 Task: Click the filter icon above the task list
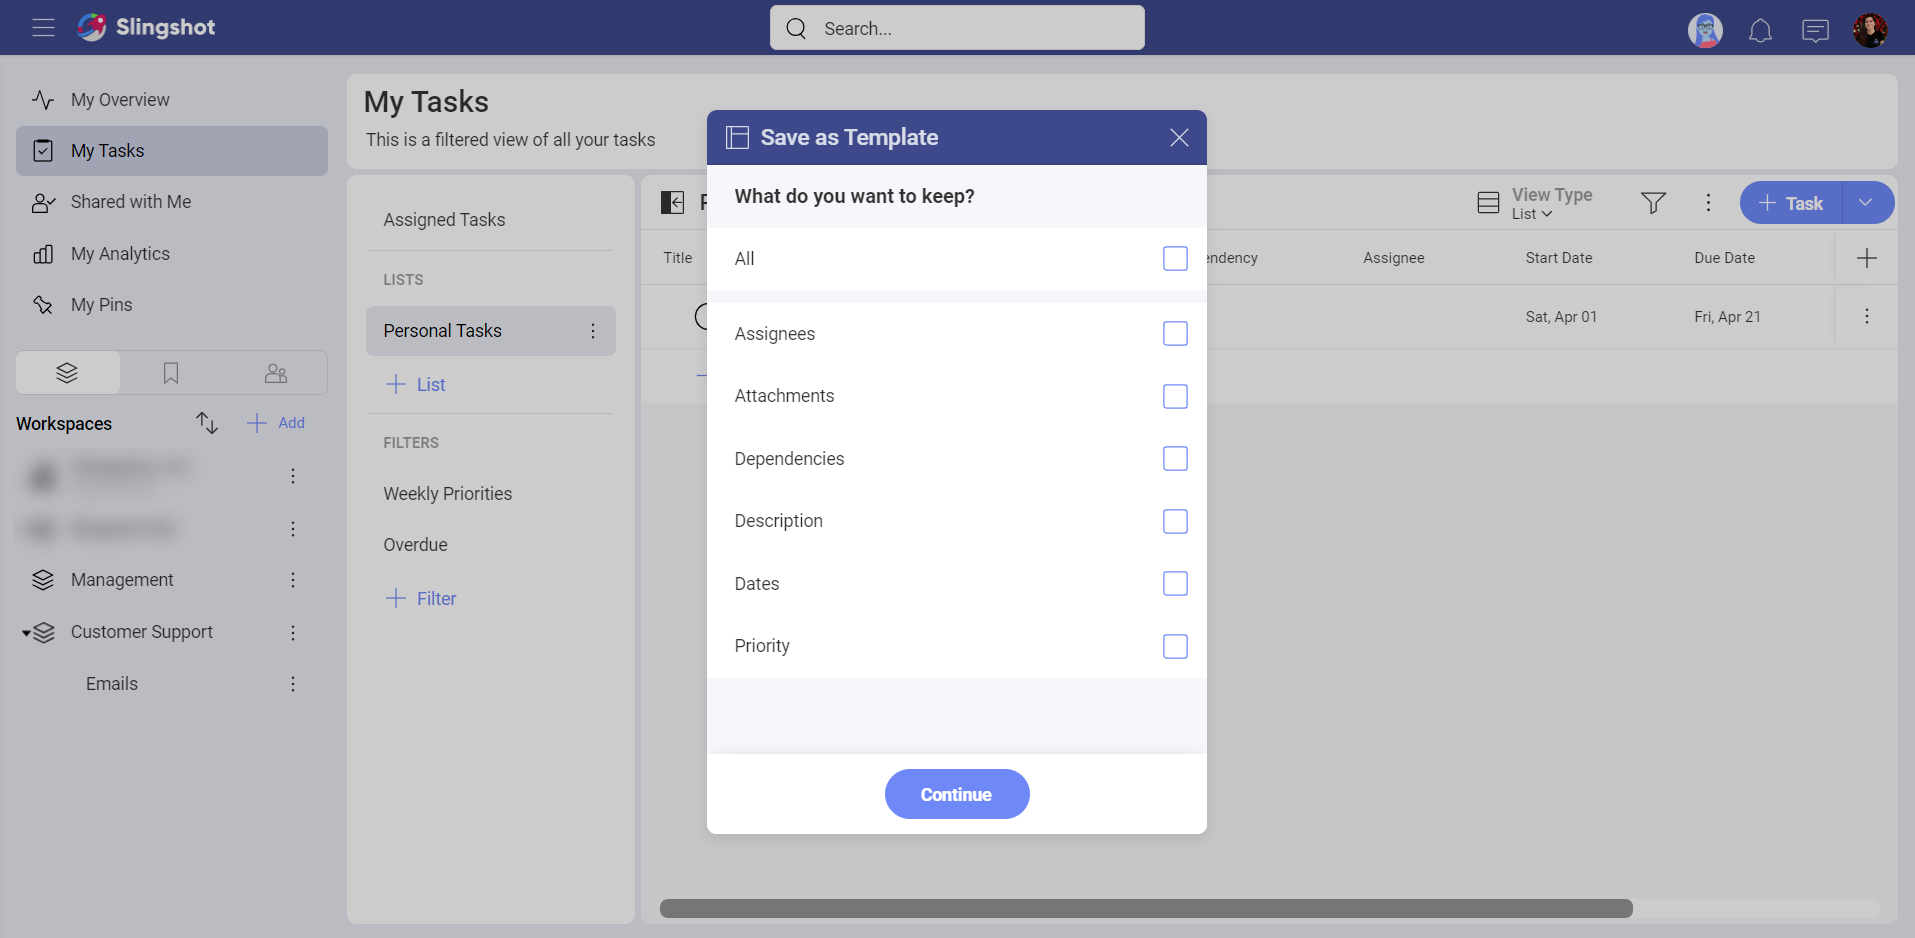point(1653,202)
